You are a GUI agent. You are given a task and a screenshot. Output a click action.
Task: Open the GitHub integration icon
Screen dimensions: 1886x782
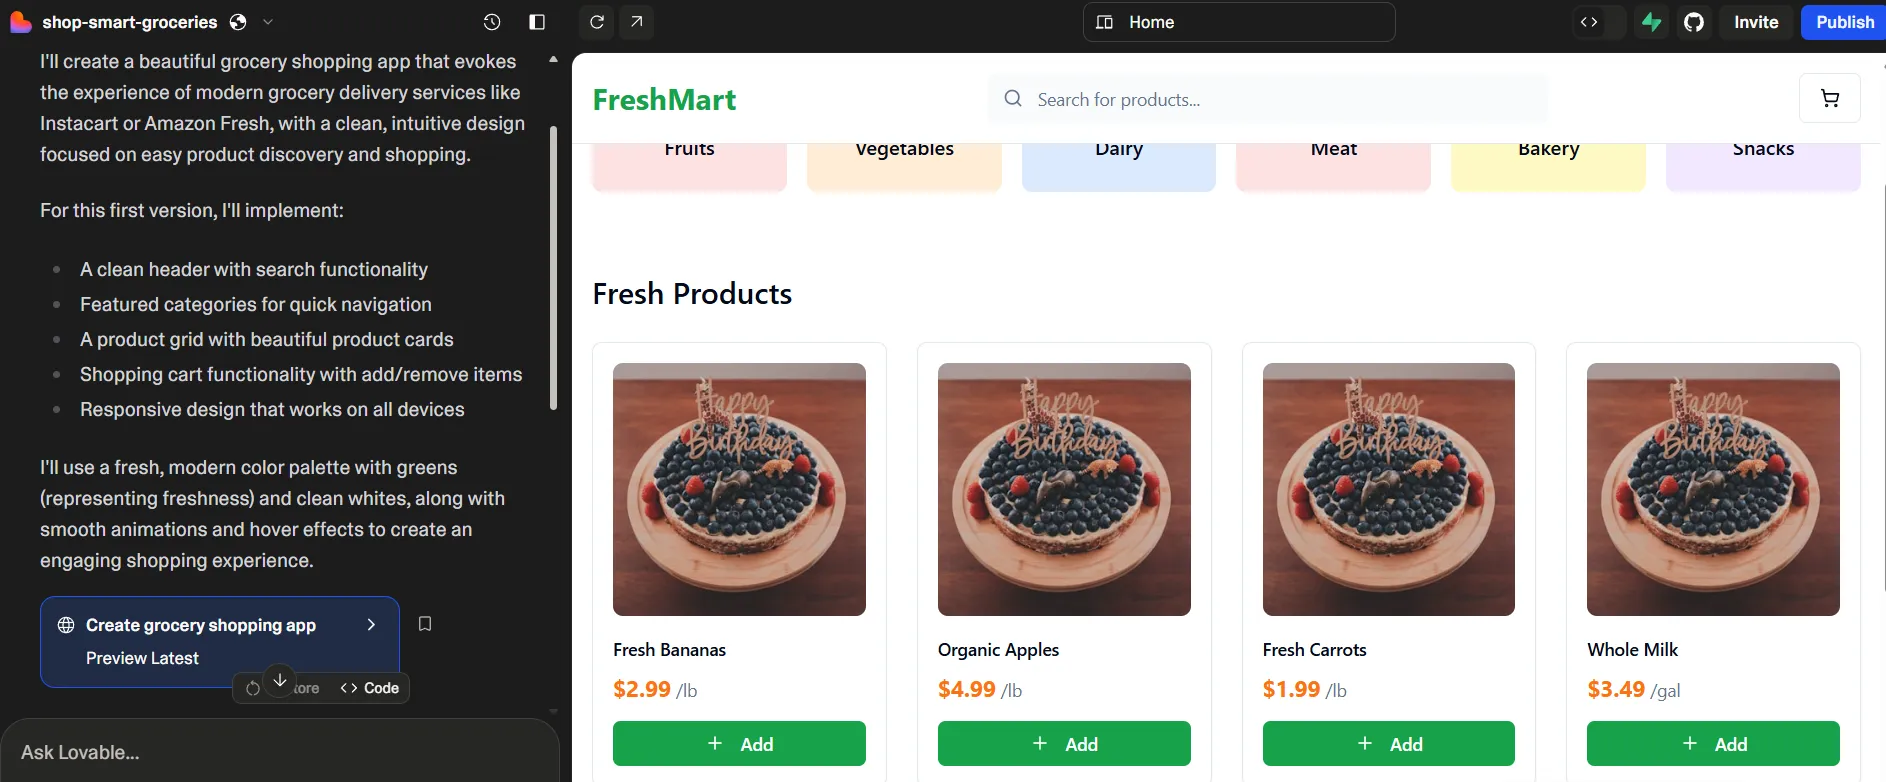[x=1694, y=22]
